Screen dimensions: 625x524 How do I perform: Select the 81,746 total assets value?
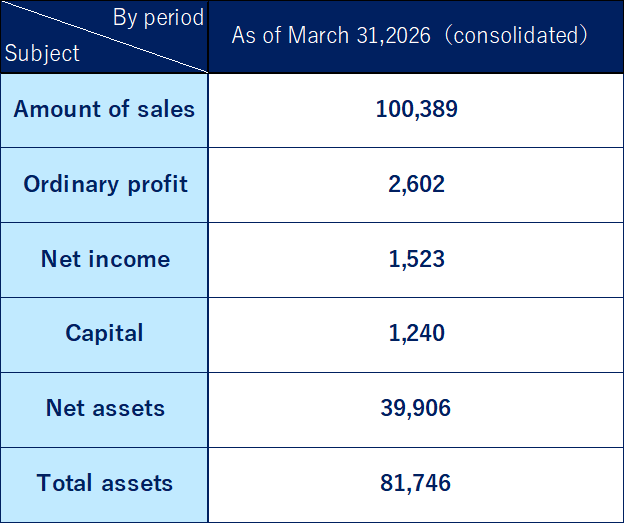click(x=415, y=483)
